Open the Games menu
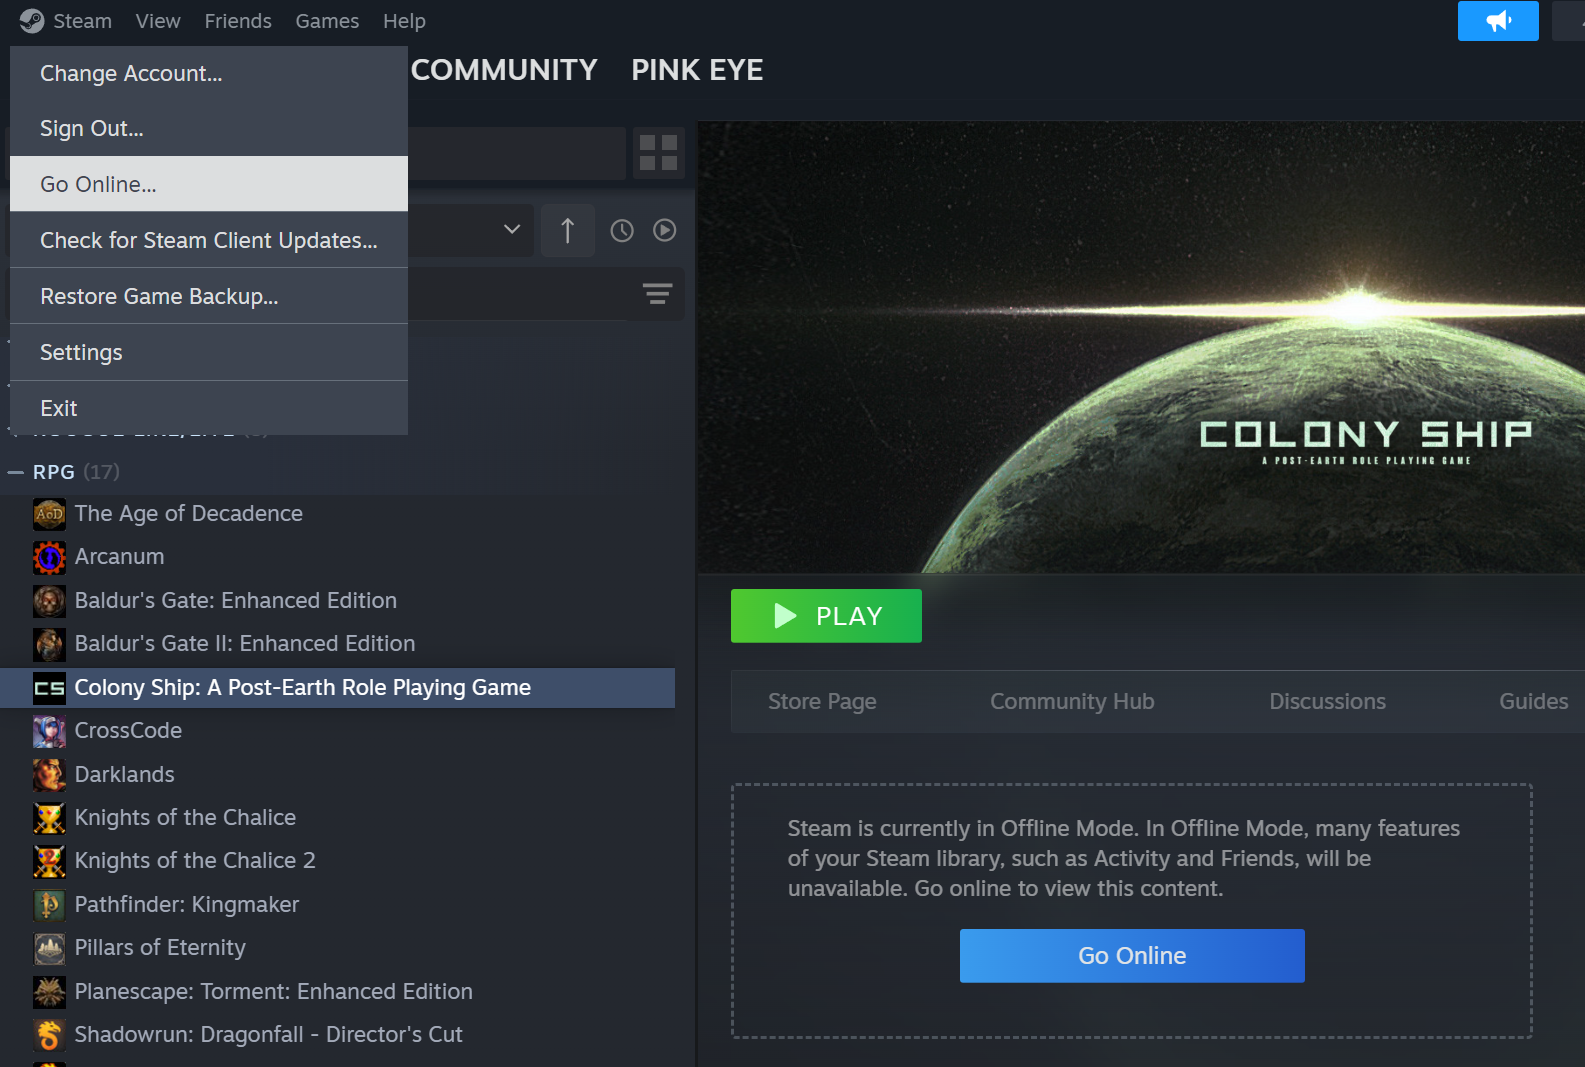 coord(327,21)
